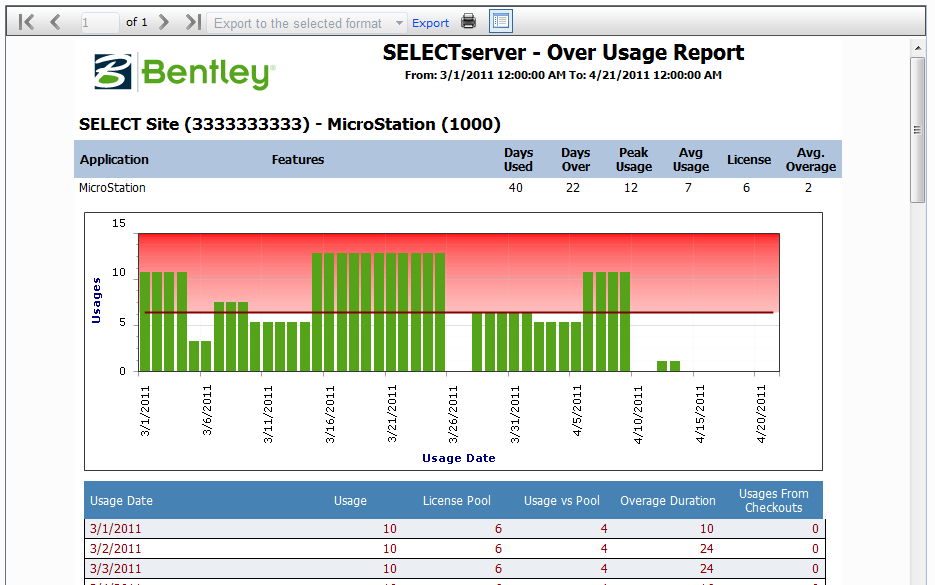Image resolution: width=935 pixels, height=585 pixels.
Task: Click the Avg Usage column header
Action: click(691, 160)
